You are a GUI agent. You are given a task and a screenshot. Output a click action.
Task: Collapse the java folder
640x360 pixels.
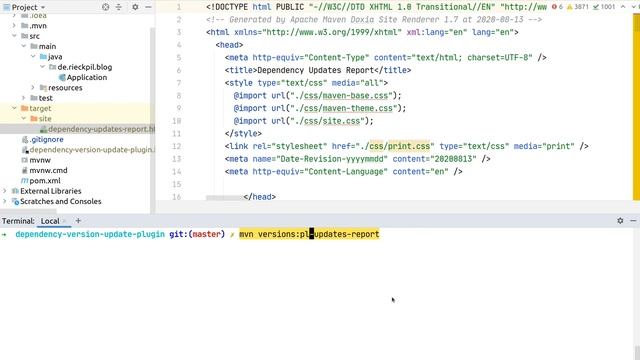pyautogui.click(x=33, y=56)
